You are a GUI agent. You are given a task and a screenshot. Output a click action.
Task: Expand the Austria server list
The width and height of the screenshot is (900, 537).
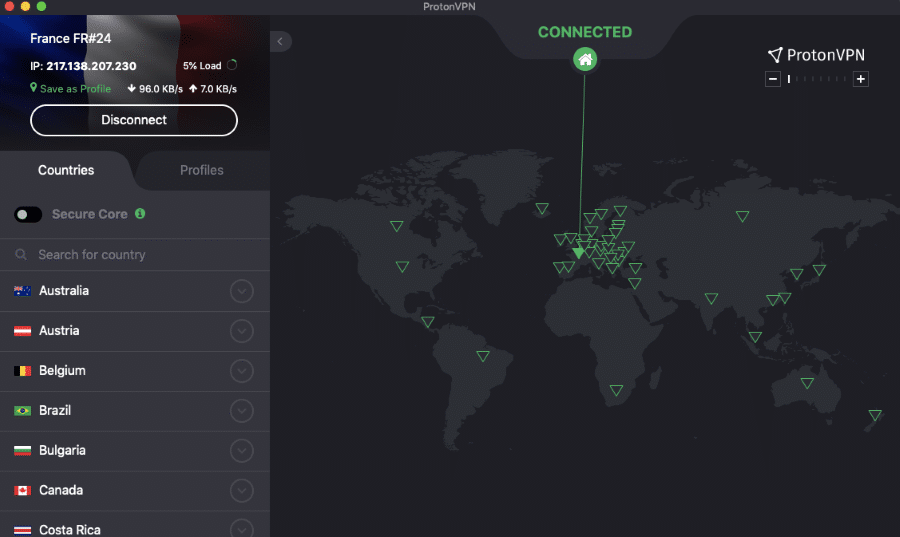point(242,331)
